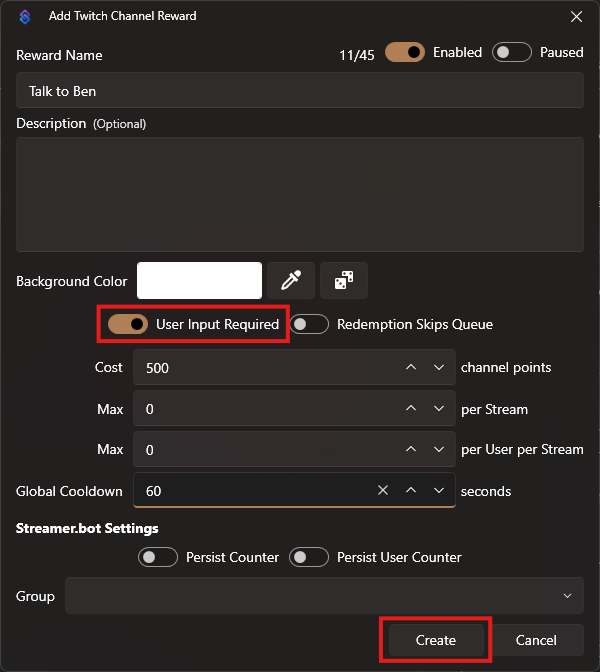Toggle the Enabled switch off
Viewport: 600px width, 672px height.
pyautogui.click(x=405, y=52)
